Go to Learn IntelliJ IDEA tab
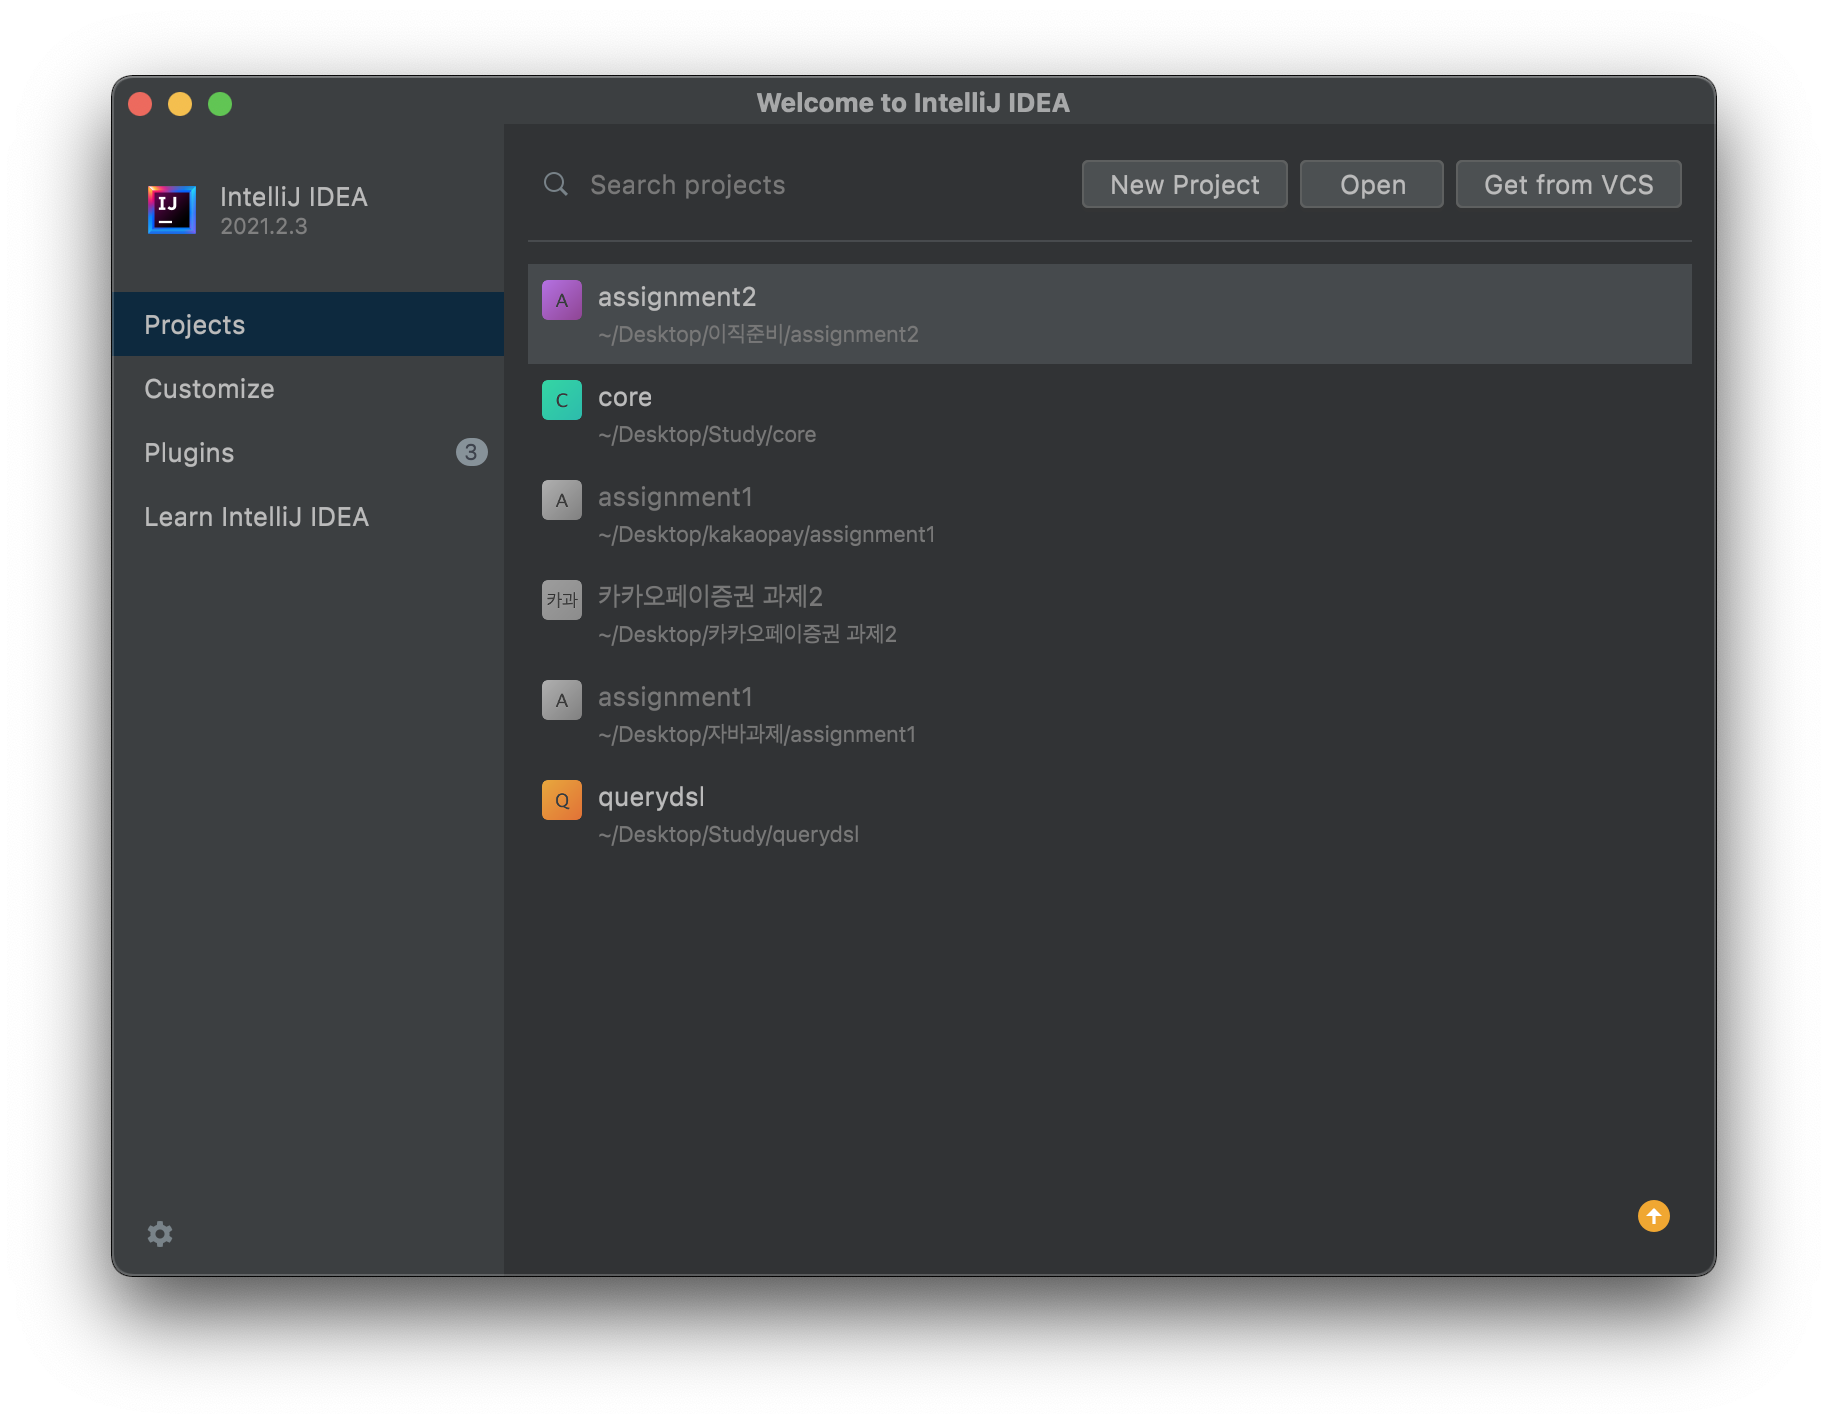1828x1424 pixels. pyautogui.click(x=308, y=516)
